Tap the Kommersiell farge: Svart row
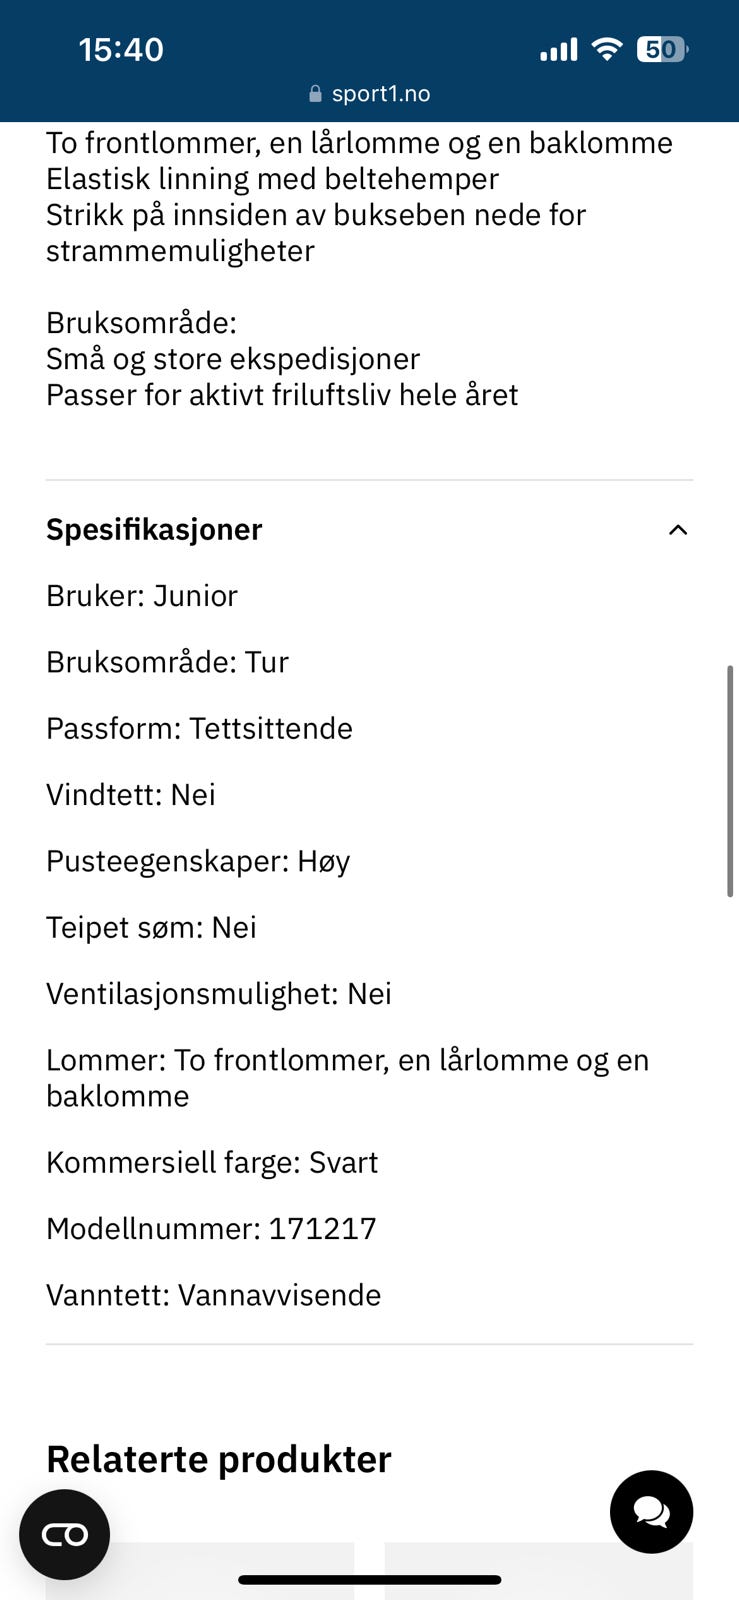Viewport: 739px width, 1600px height. (x=212, y=1162)
